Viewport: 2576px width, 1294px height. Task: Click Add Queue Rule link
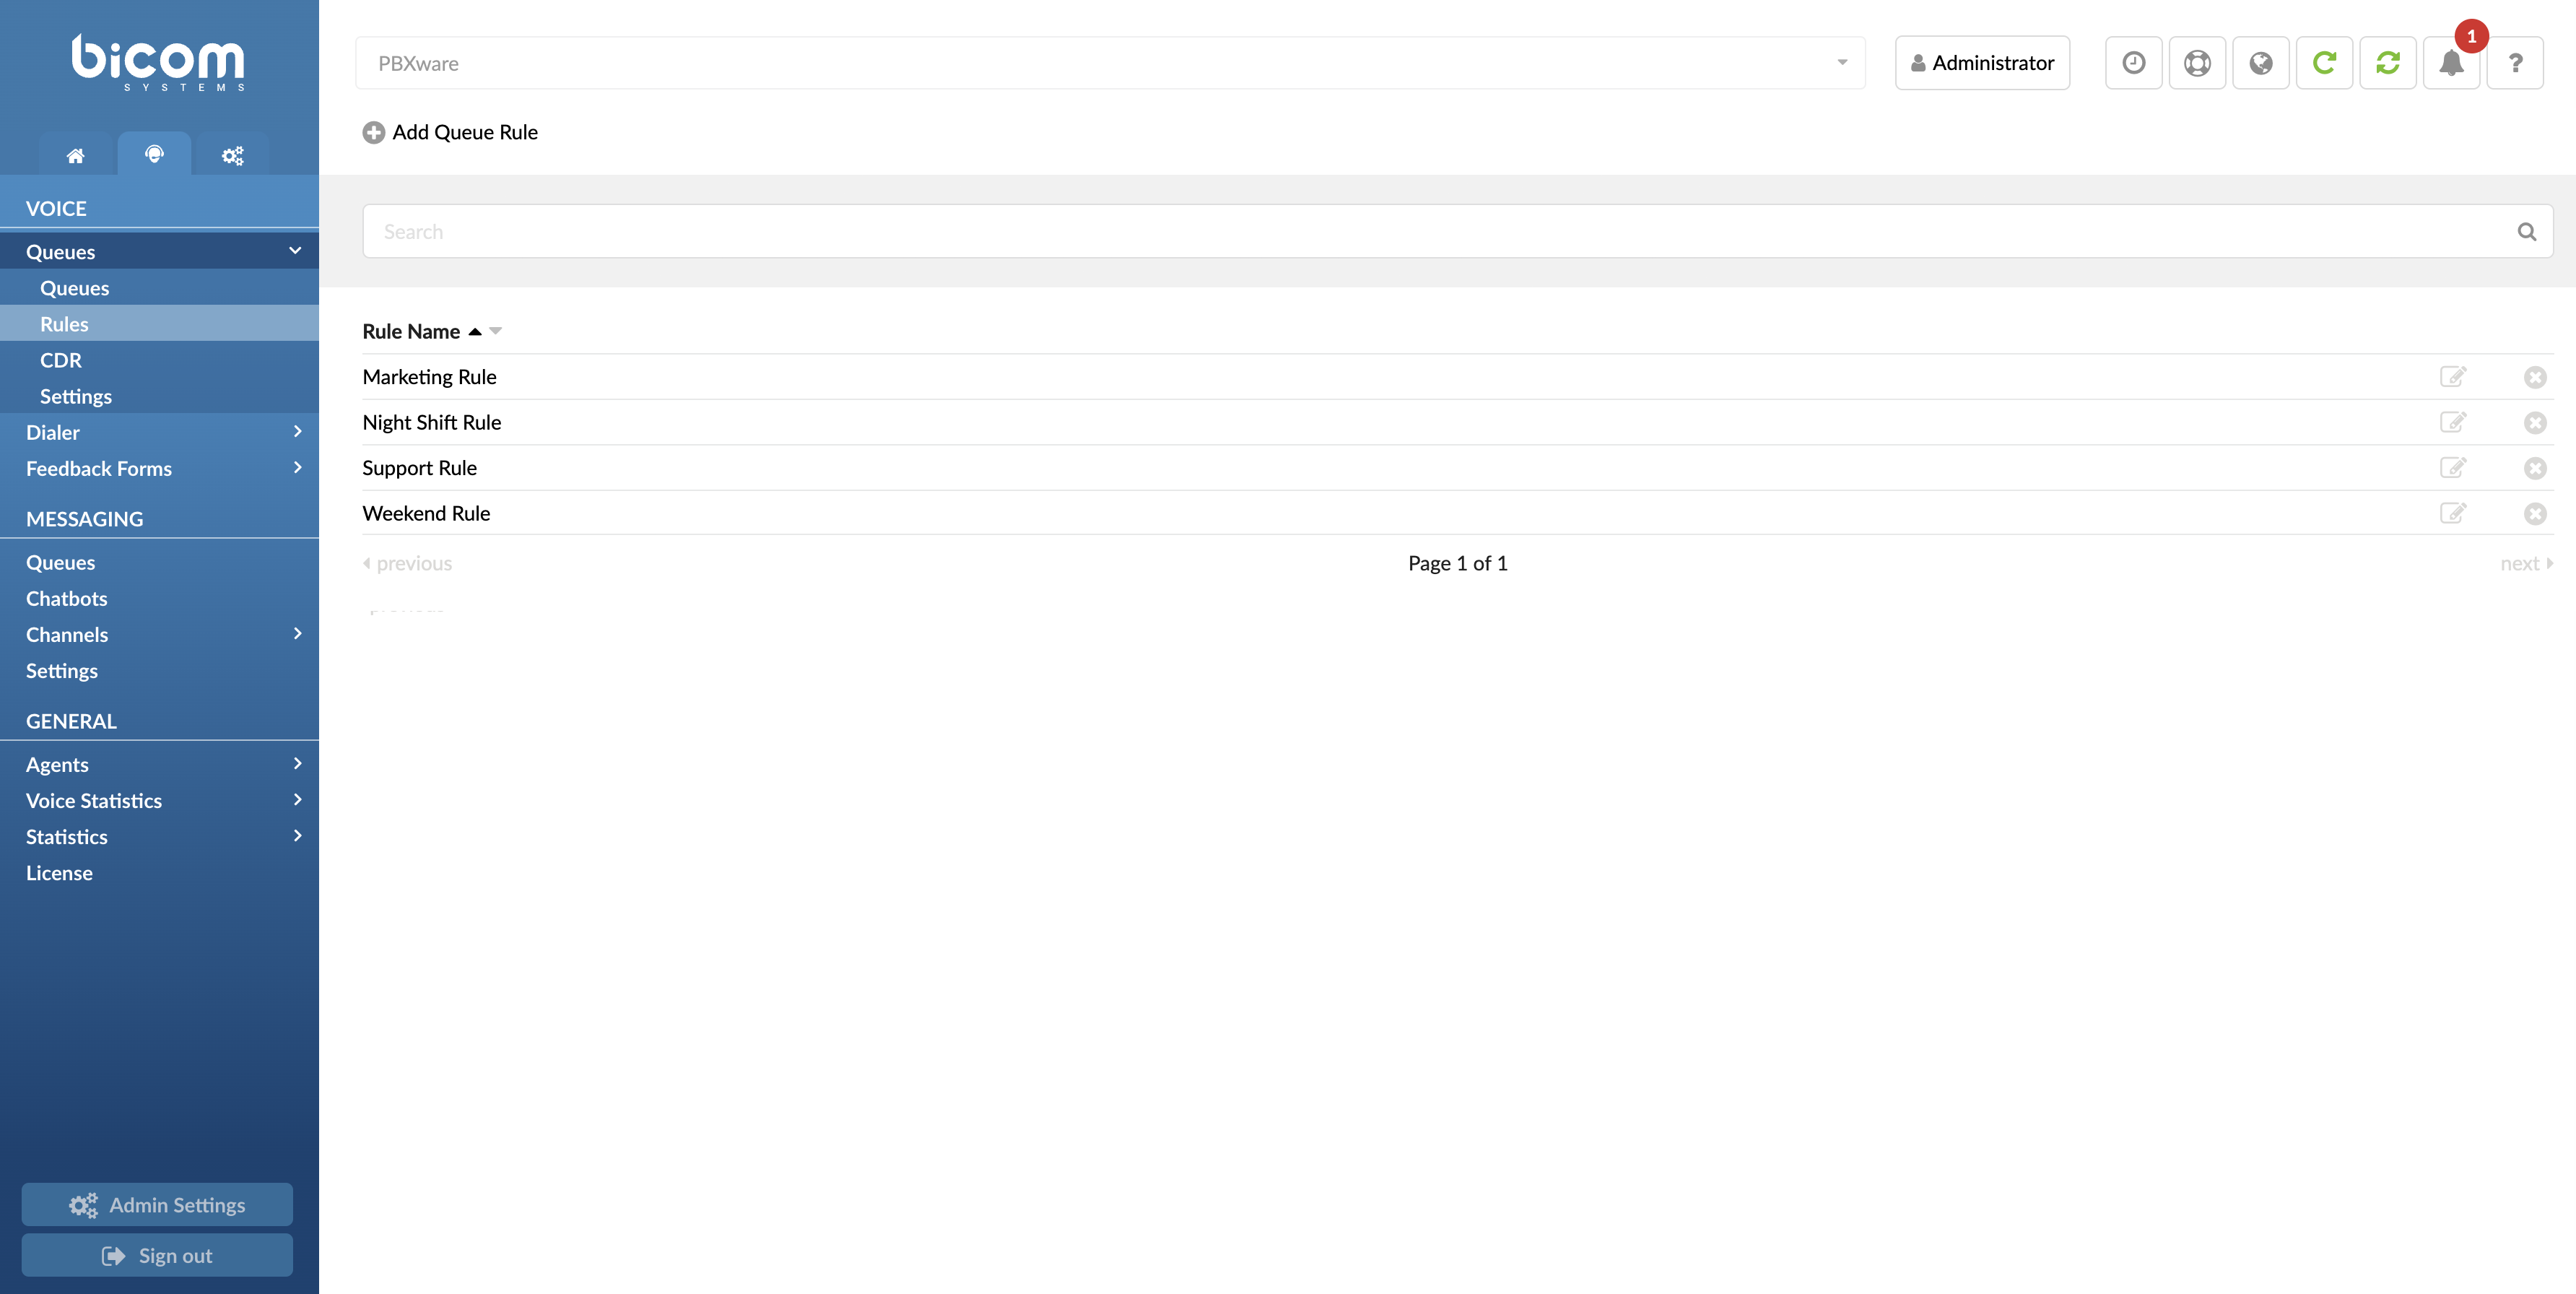pyautogui.click(x=465, y=132)
